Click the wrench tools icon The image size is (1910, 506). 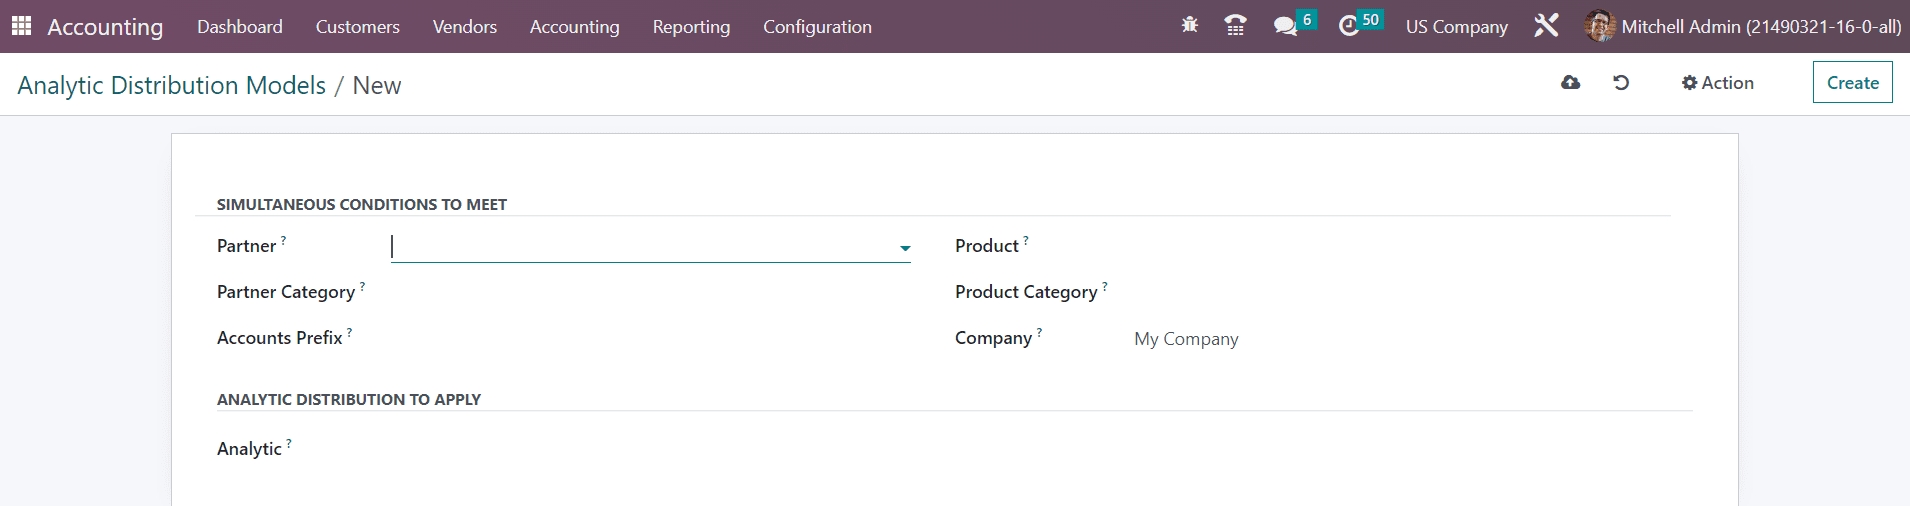[1546, 26]
